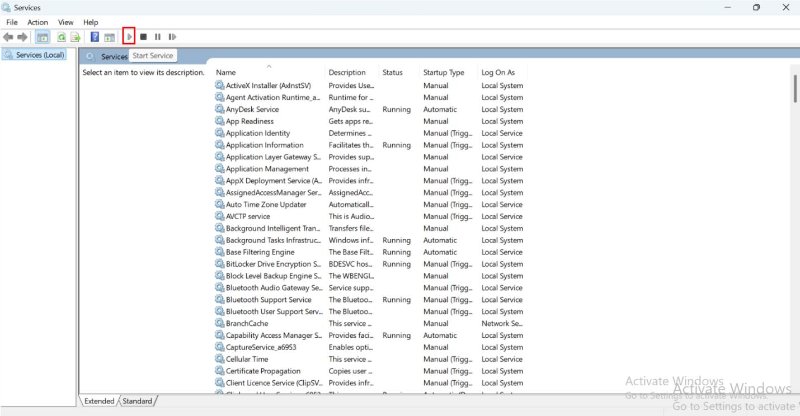Screen dimensions: 800x416
Task: Click 'This is Audio..' description of AVCTP
Action: click(x=352, y=216)
